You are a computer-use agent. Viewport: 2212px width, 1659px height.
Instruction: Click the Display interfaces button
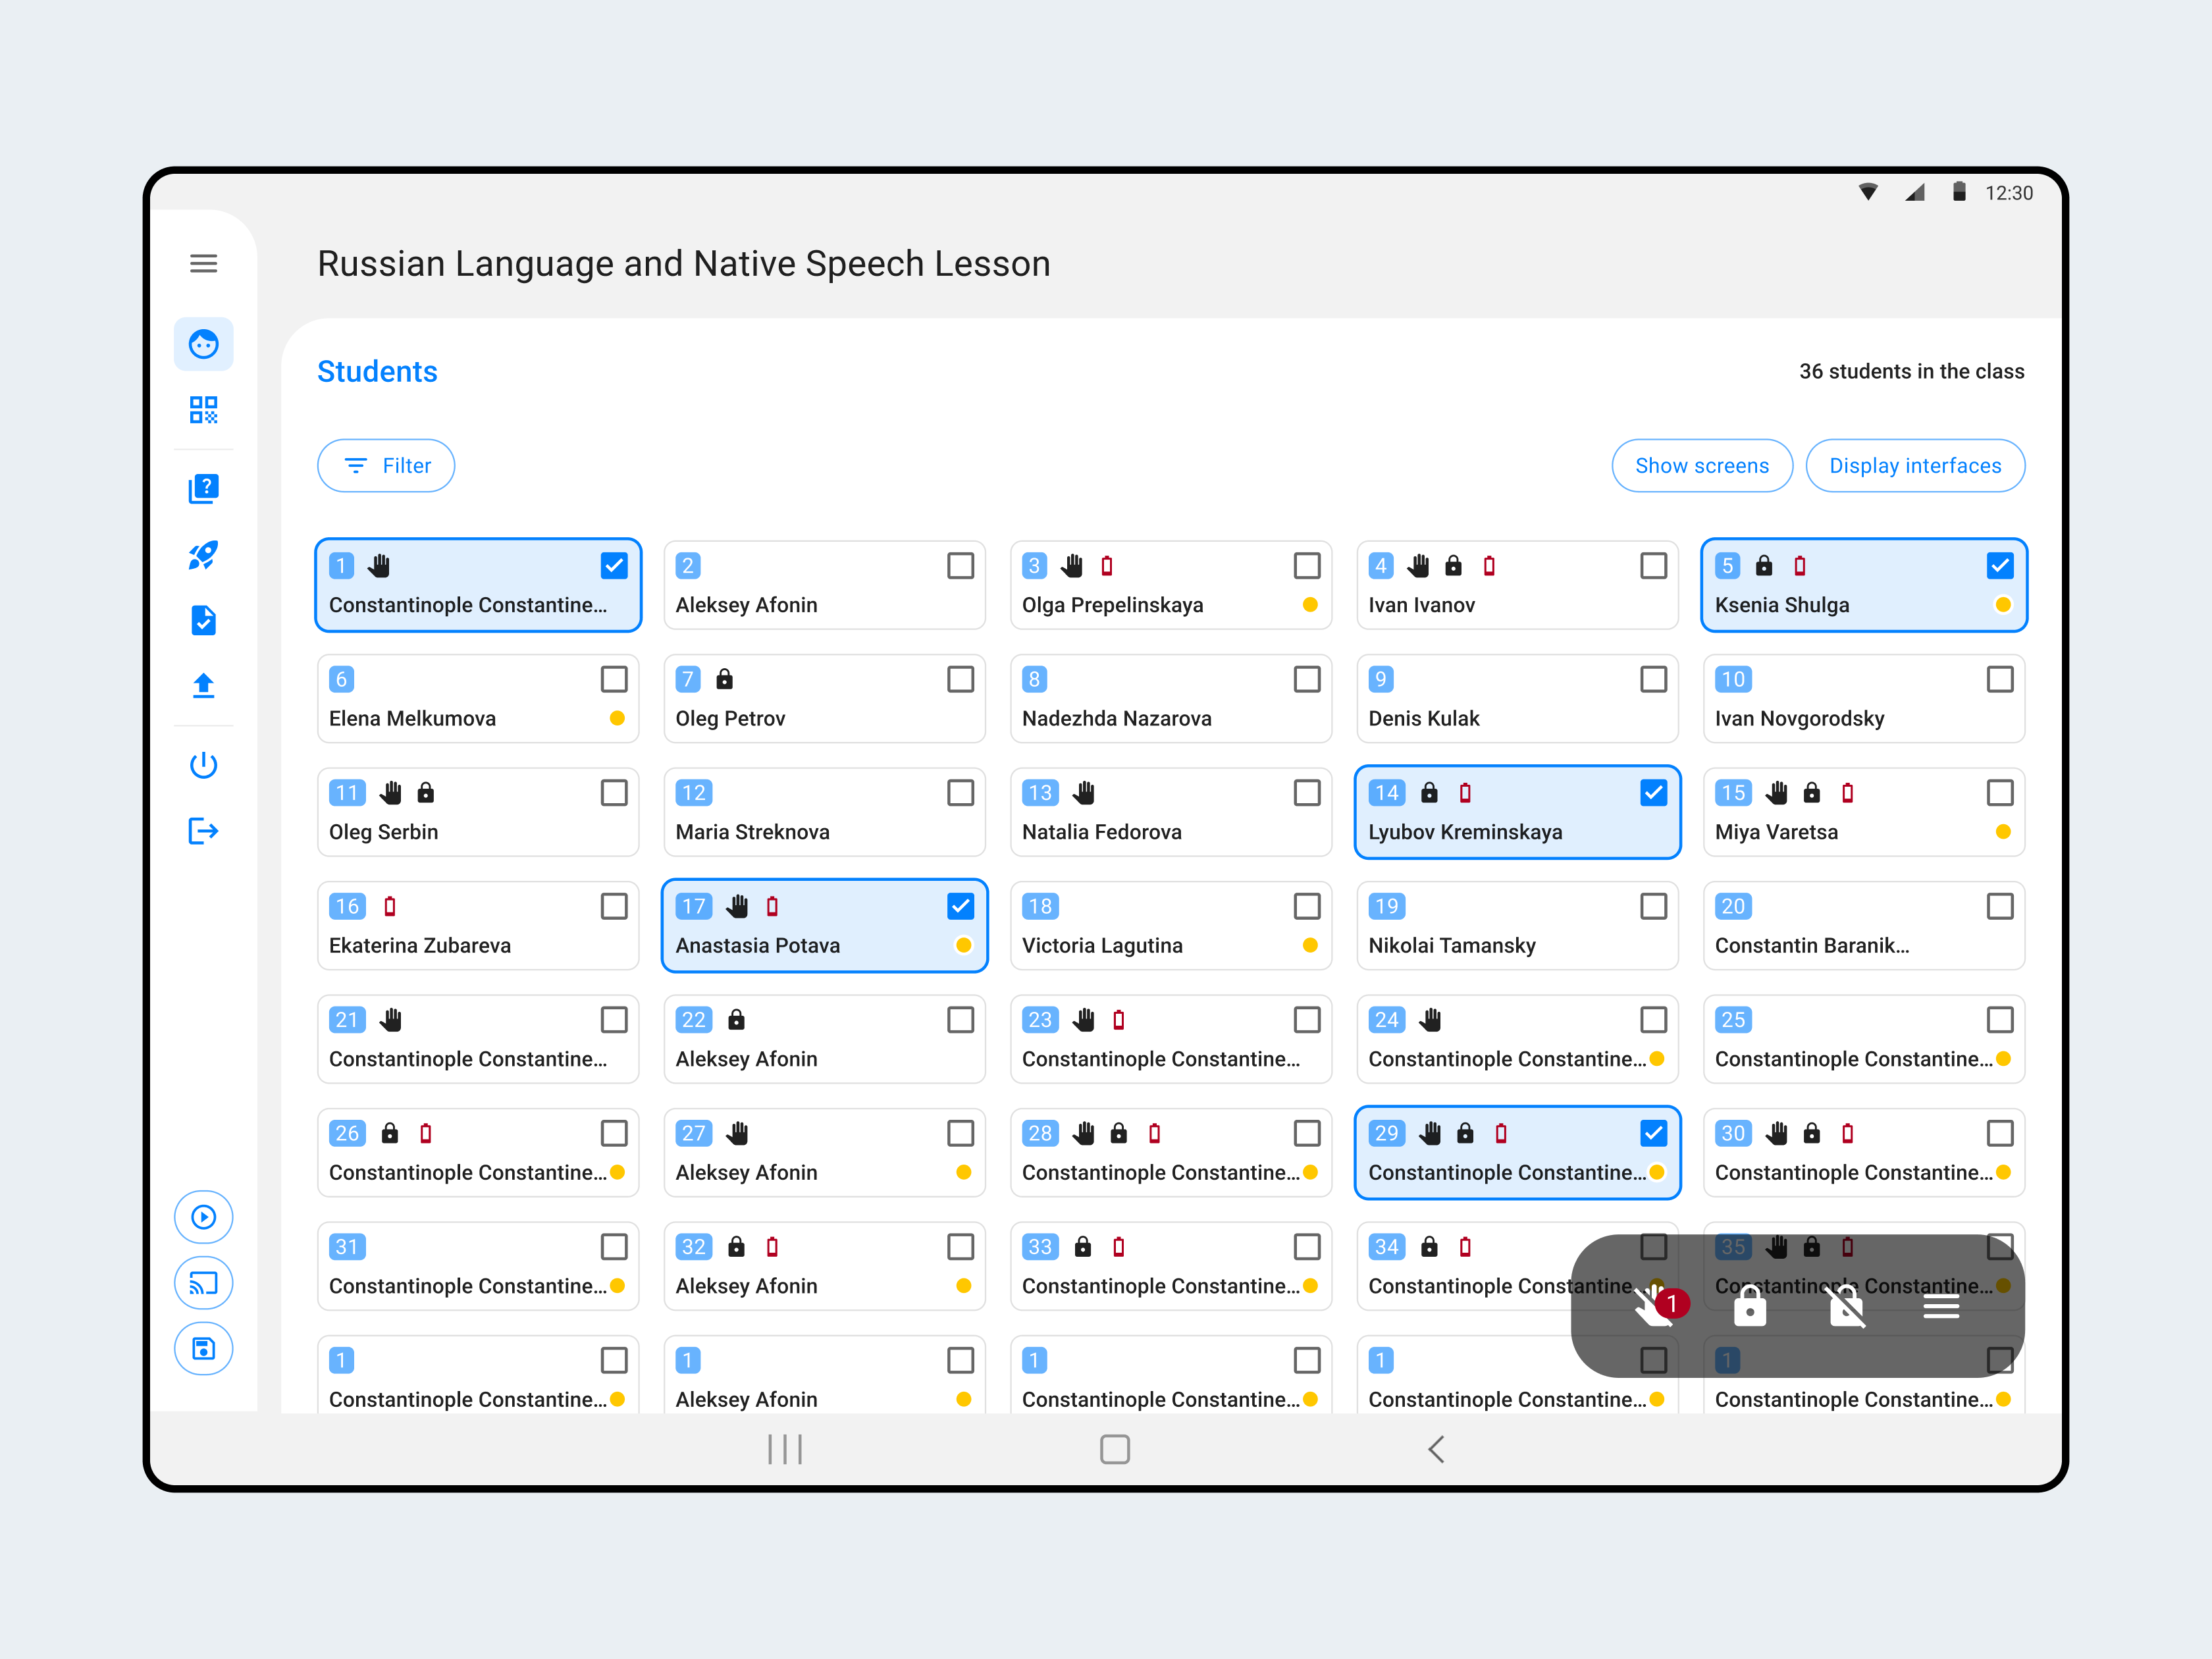(x=1914, y=466)
